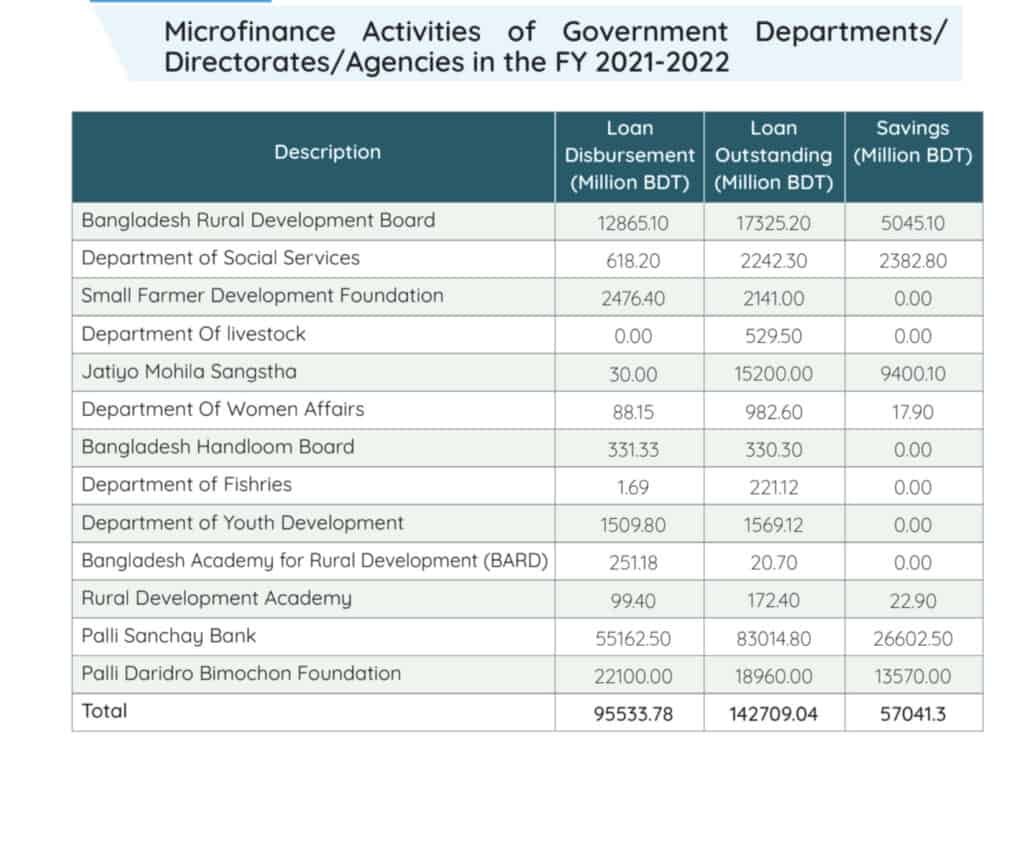Viewport: 1024px width, 854px height.
Task: Click the disbursement value 55162.50
Action: (633, 639)
